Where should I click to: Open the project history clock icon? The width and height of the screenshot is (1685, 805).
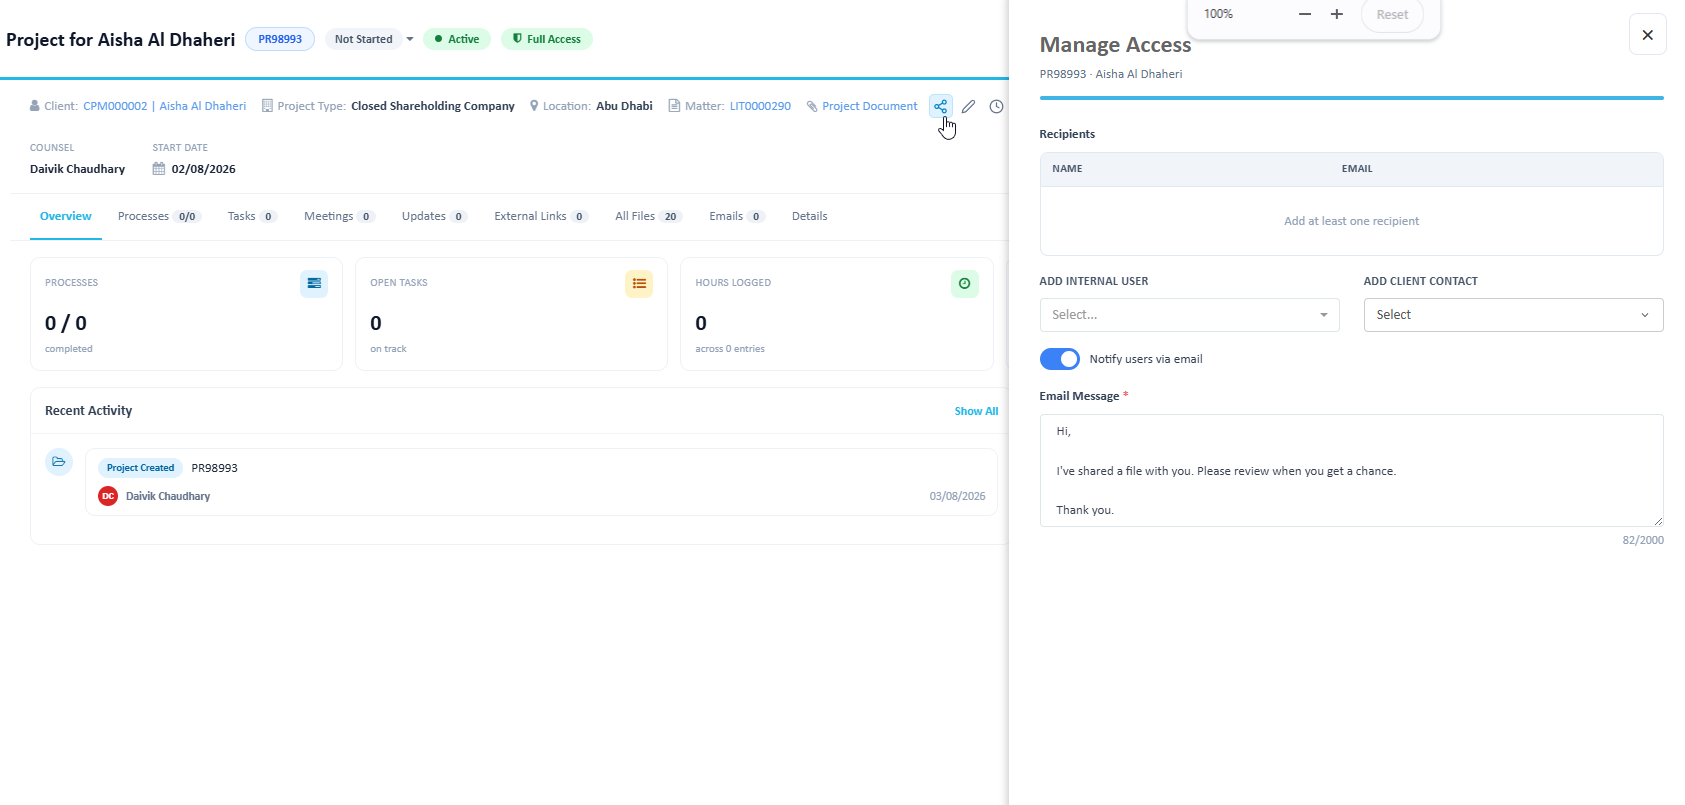coord(996,106)
